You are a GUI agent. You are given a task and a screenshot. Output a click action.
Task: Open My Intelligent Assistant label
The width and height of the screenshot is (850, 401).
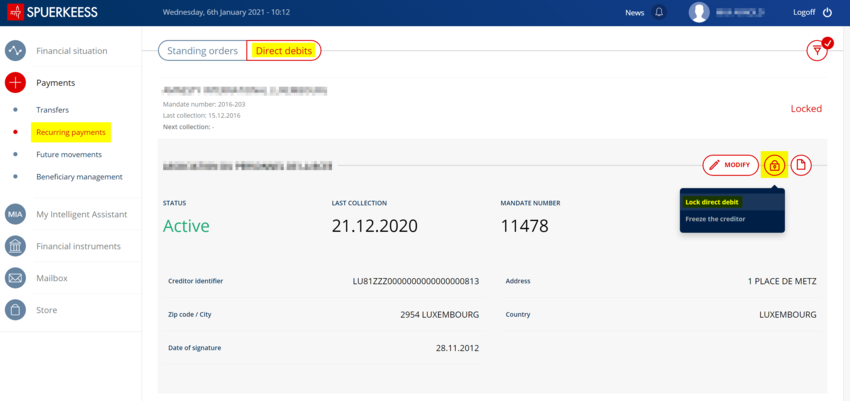[x=82, y=214]
